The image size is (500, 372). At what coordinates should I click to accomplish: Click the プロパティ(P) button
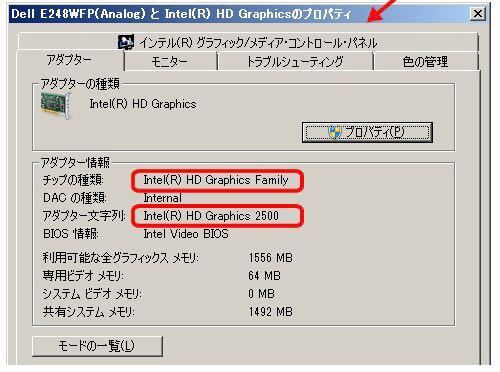point(367,132)
